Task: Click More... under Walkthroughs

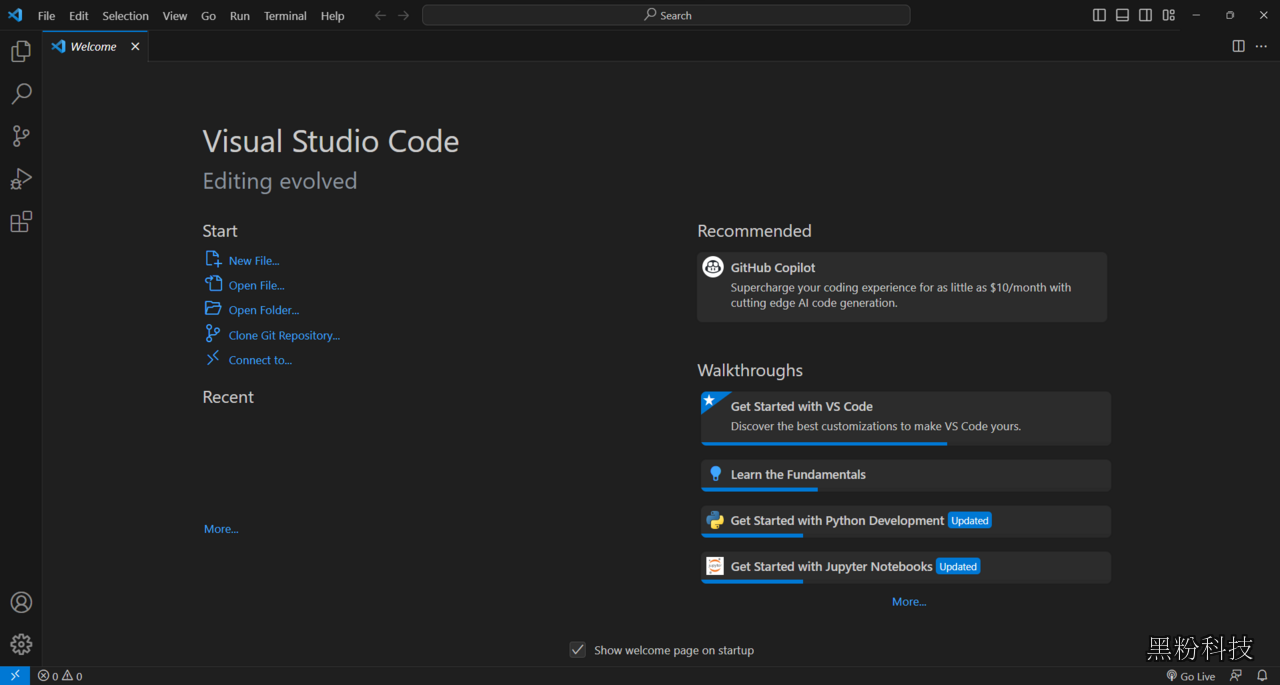Action: tap(909, 602)
